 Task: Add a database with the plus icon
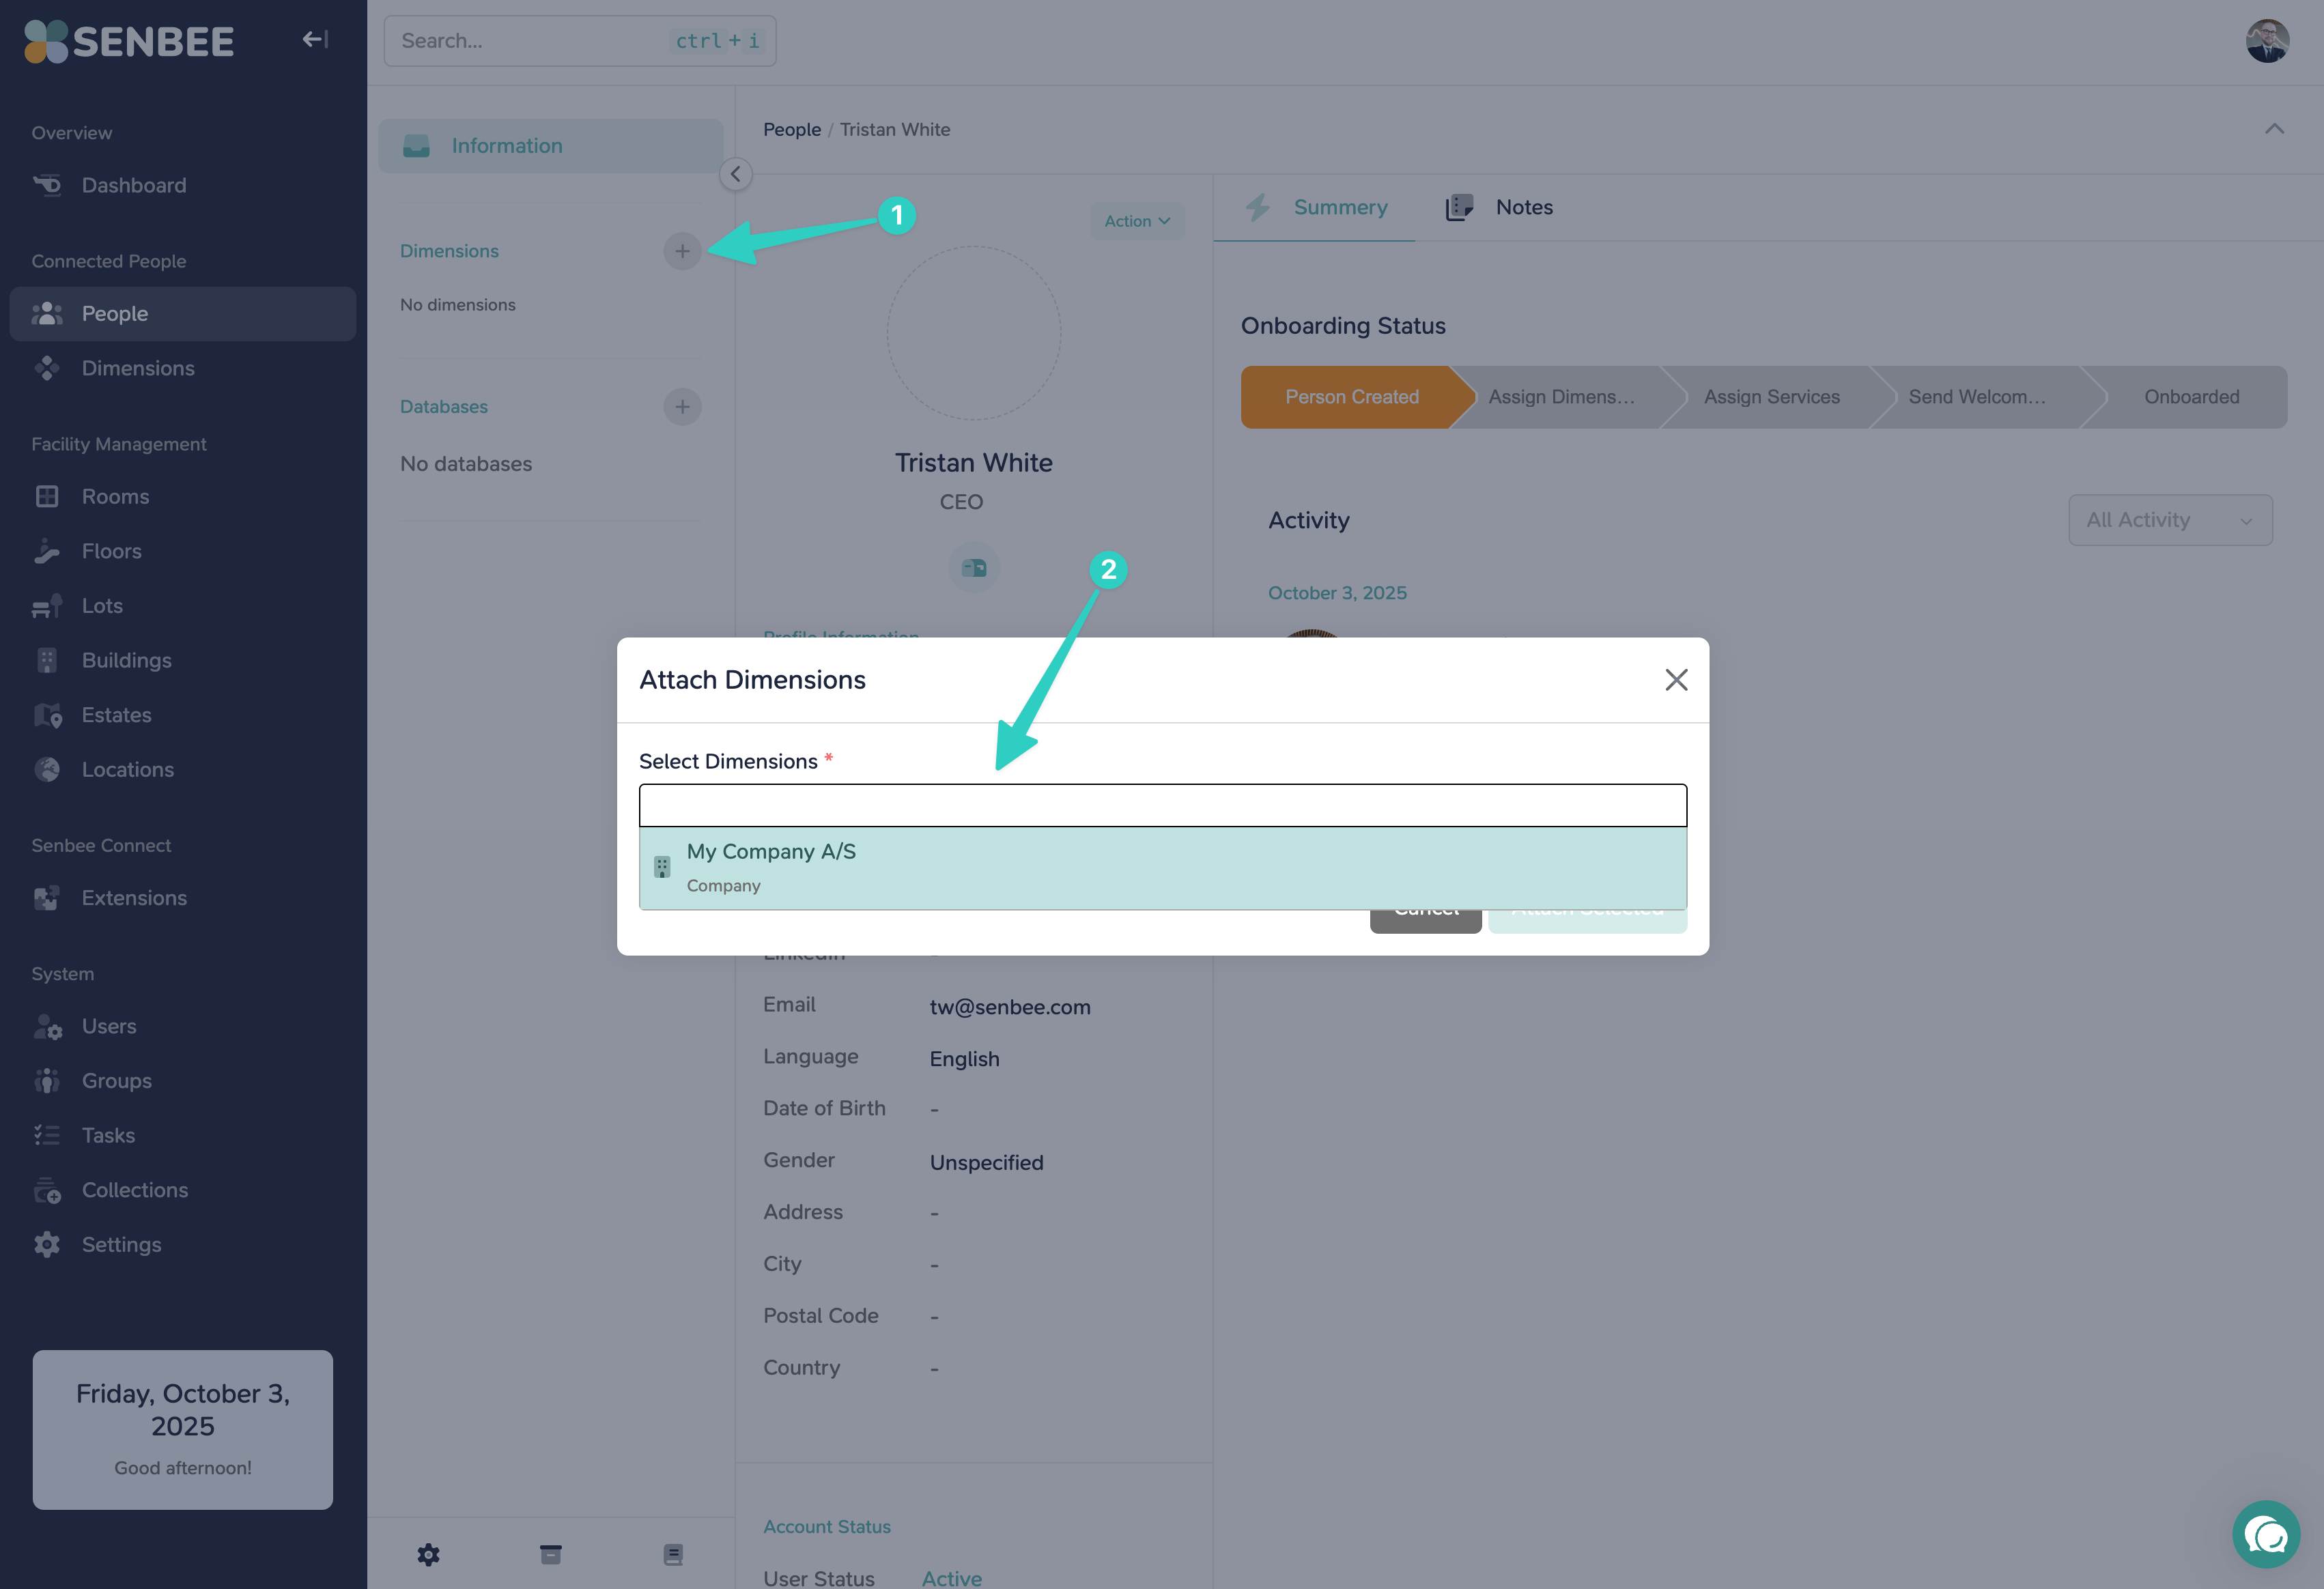[x=682, y=407]
